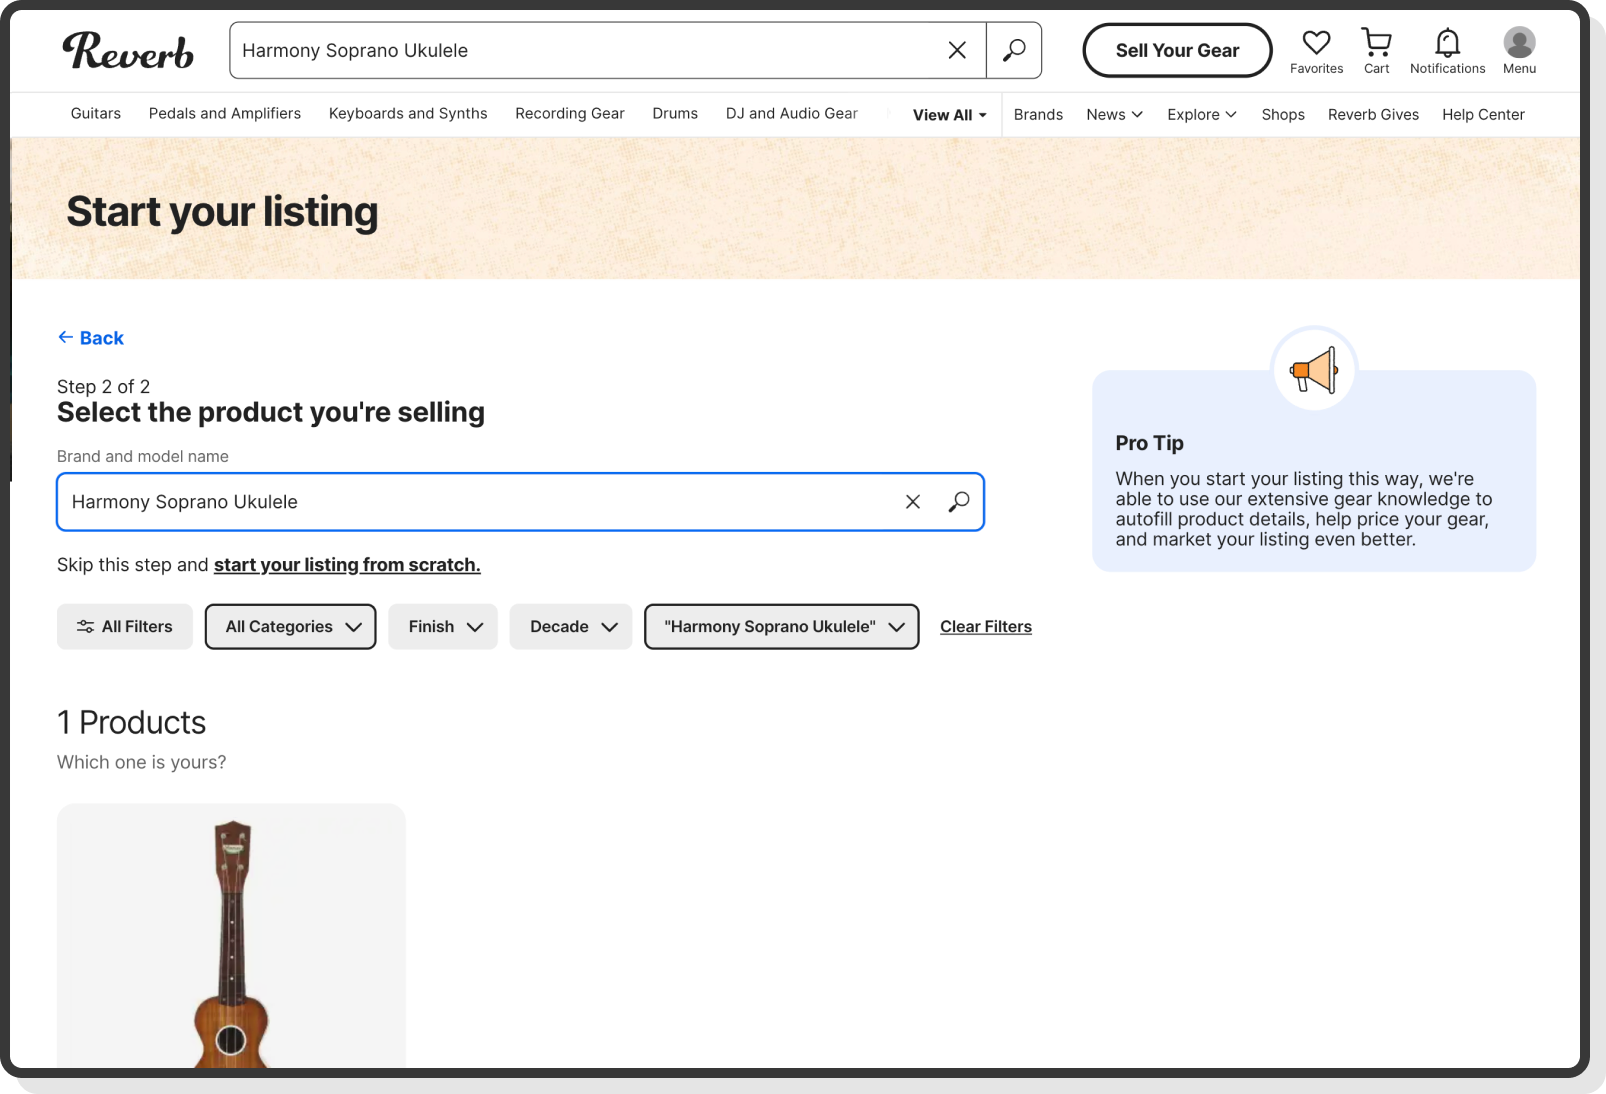Viewport: 1606px width, 1094px height.
Task: Click the Reverb logo
Action: click(x=128, y=50)
